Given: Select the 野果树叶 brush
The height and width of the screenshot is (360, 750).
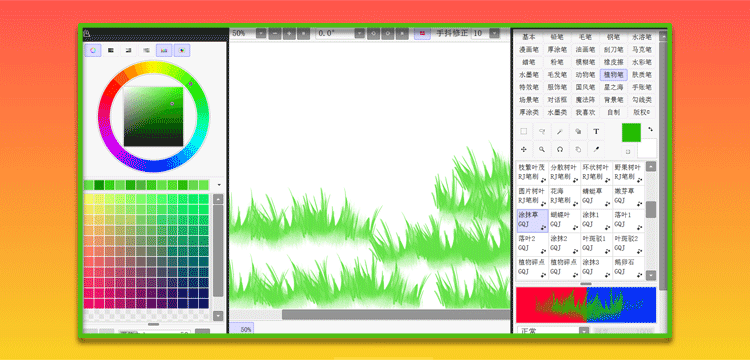Looking at the screenshot, I should [628, 173].
